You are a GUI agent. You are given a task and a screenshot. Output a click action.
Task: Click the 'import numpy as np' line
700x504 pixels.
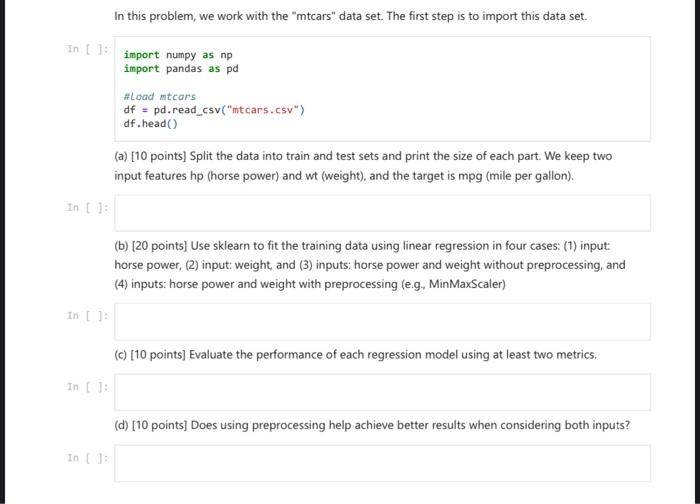click(x=178, y=55)
